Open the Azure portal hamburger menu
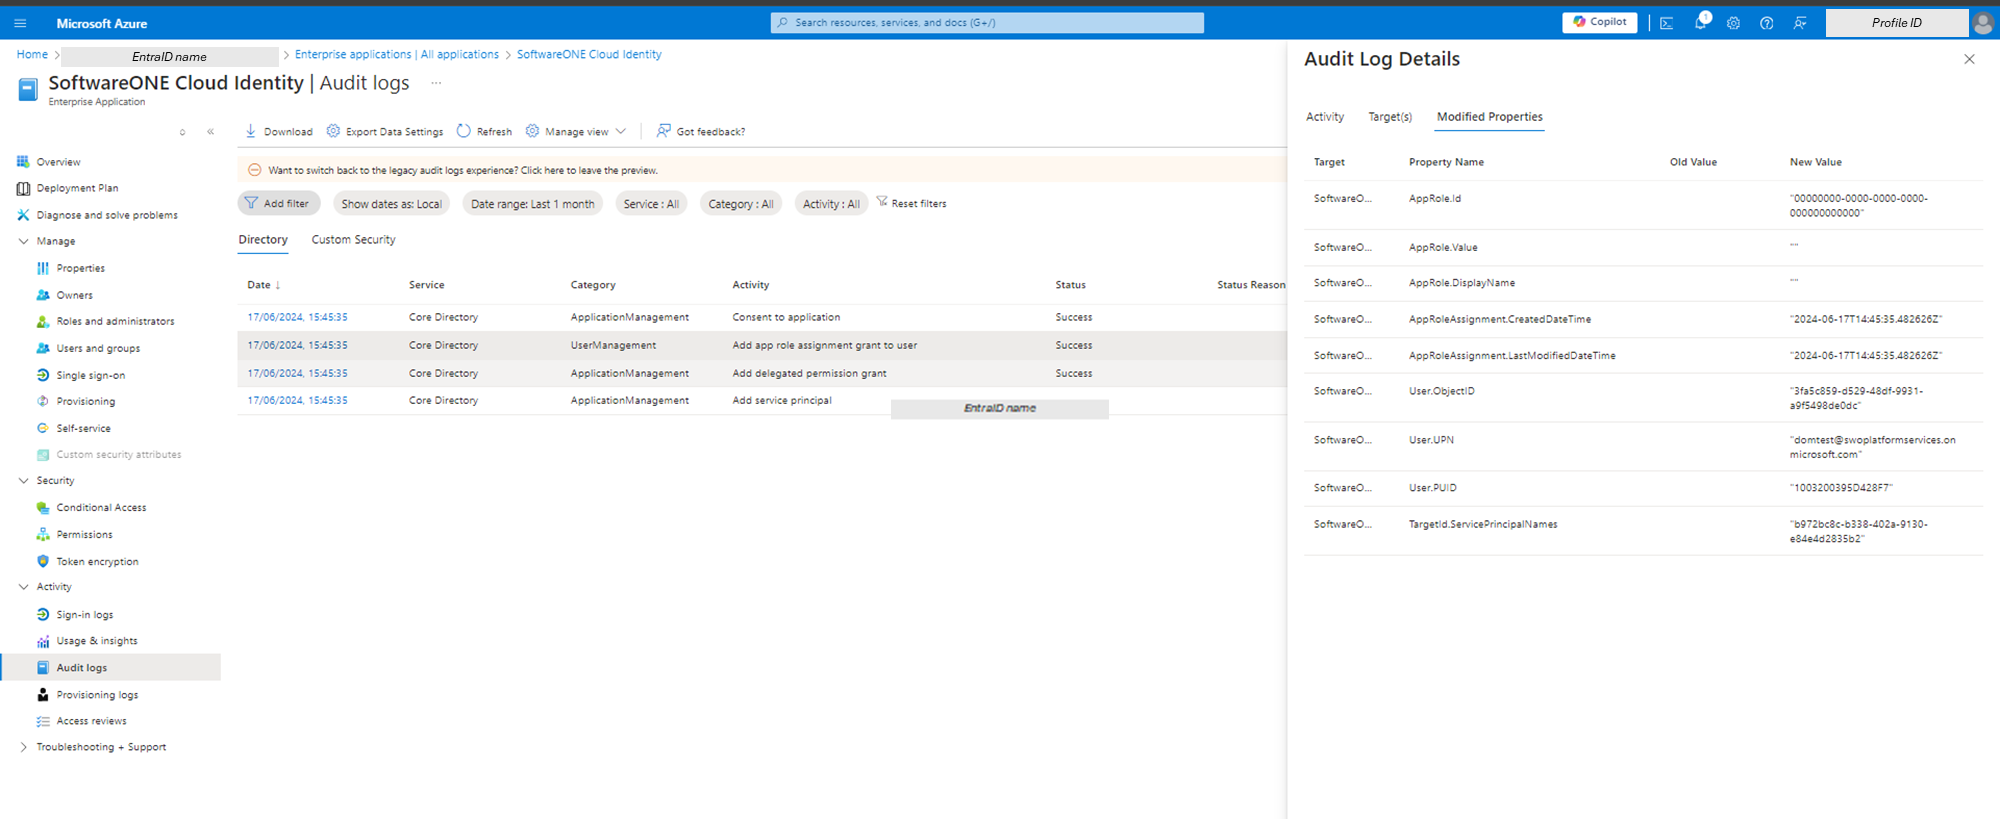The height and width of the screenshot is (819, 2000). click(x=20, y=23)
